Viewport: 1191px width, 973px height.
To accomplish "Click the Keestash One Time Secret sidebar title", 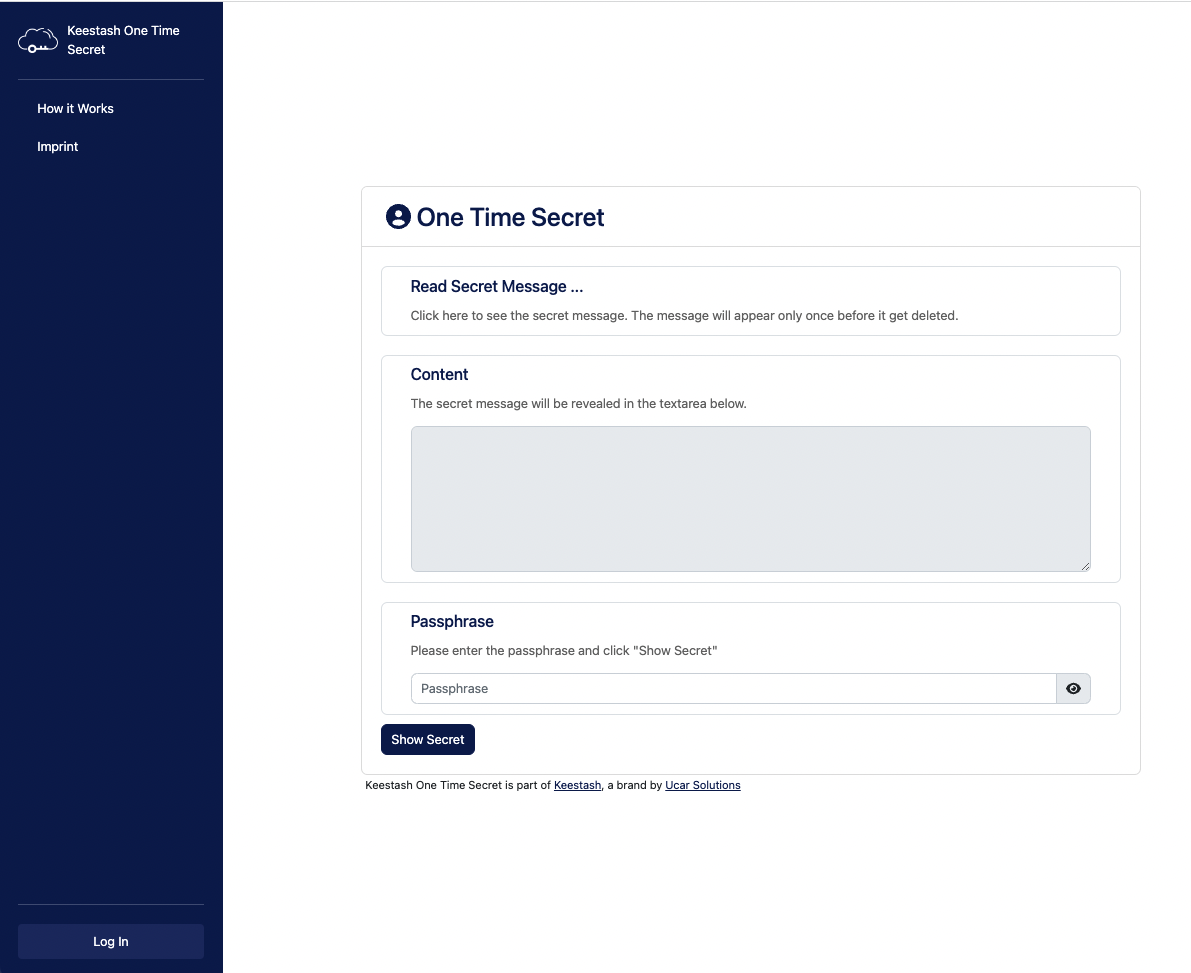I will (122, 39).
